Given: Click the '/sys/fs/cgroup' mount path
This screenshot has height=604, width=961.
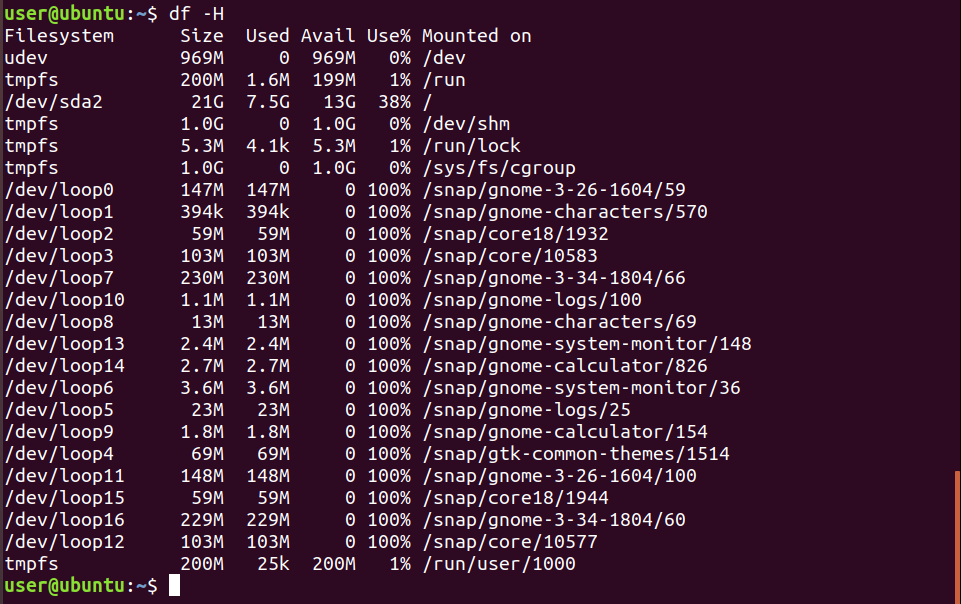Looking at the screenshot, I should (499, 168).
